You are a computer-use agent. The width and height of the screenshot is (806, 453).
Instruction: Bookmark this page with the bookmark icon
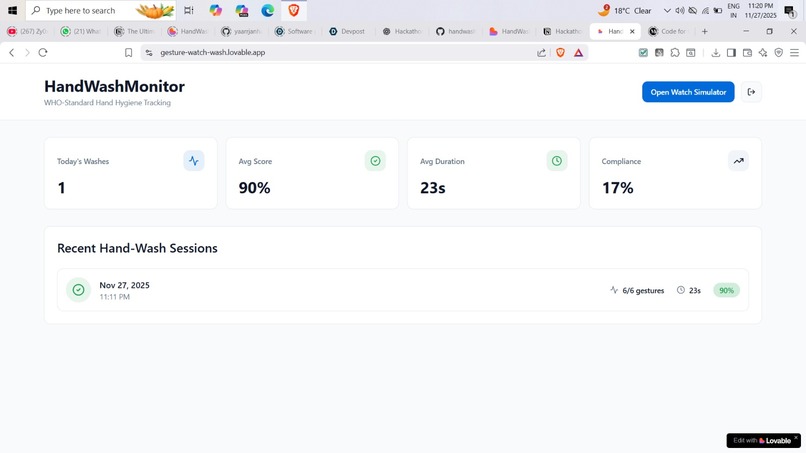(x=129, y=52)
